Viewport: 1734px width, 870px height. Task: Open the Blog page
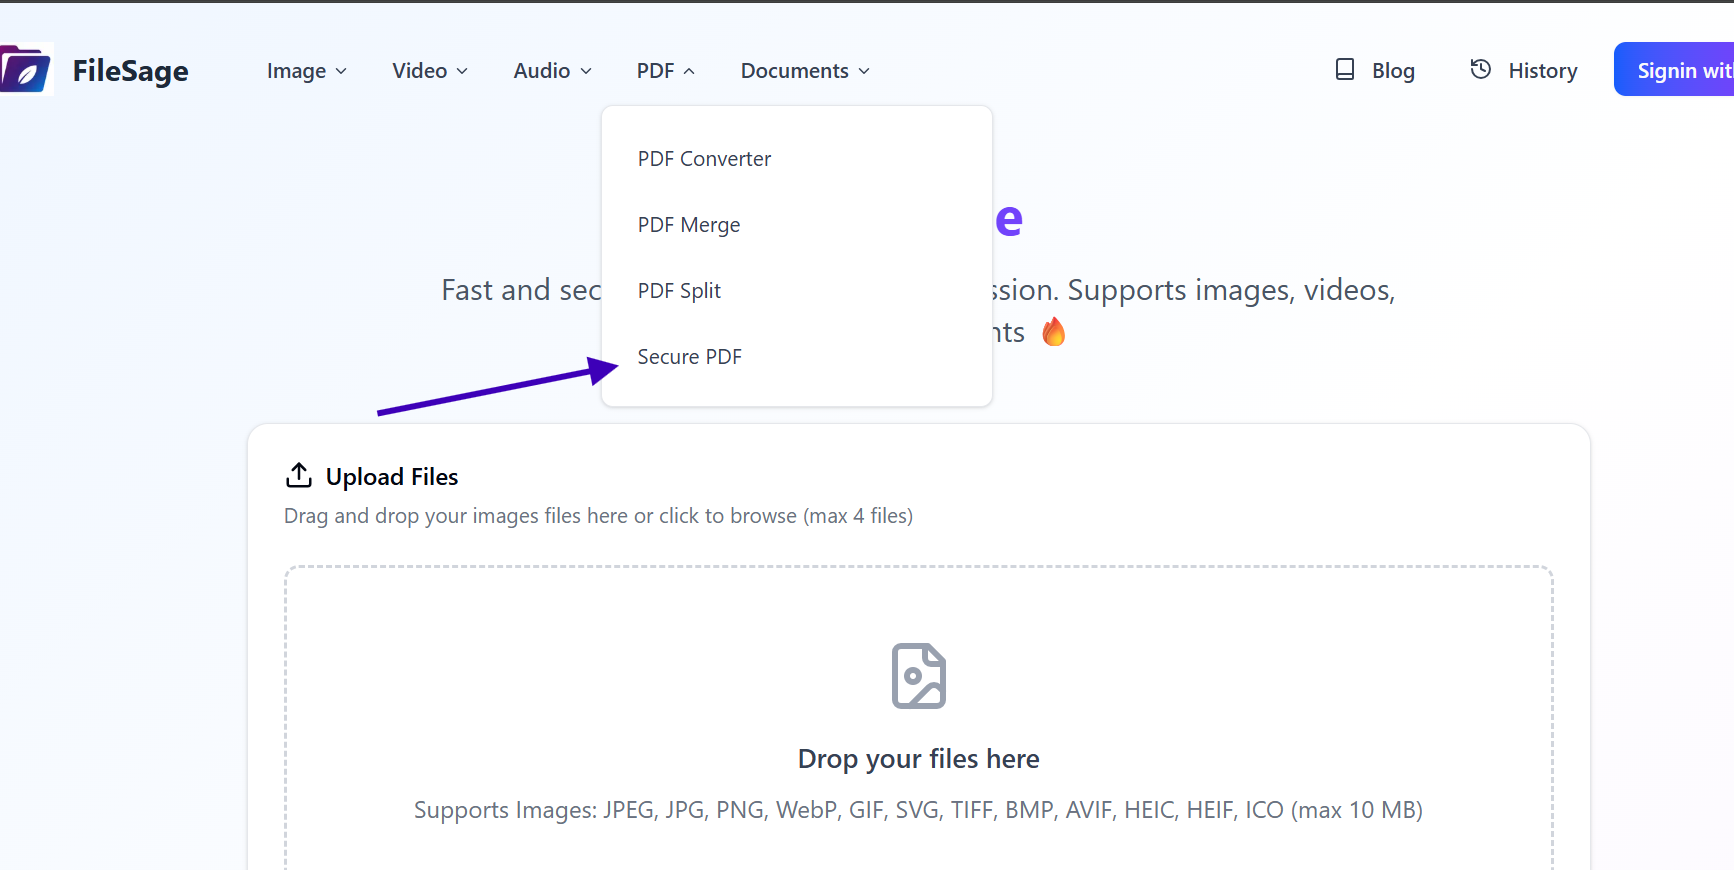click(x=1392, y=70)
